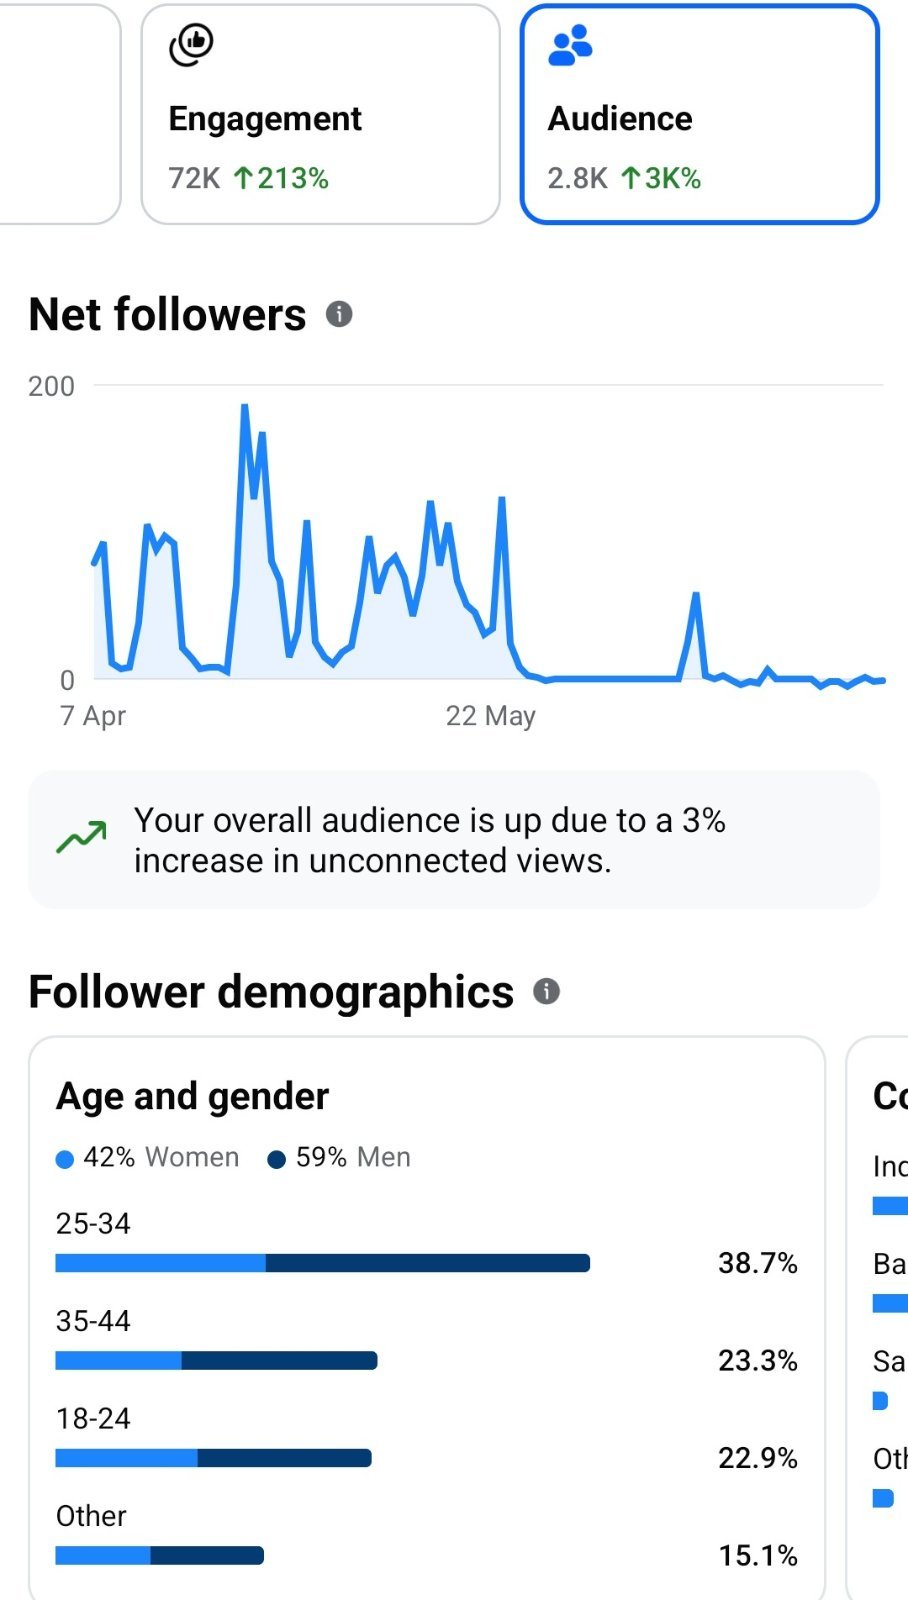Tap the green trending-up arrow icon
The image size is (908, 1600).
tap(82, 838)
